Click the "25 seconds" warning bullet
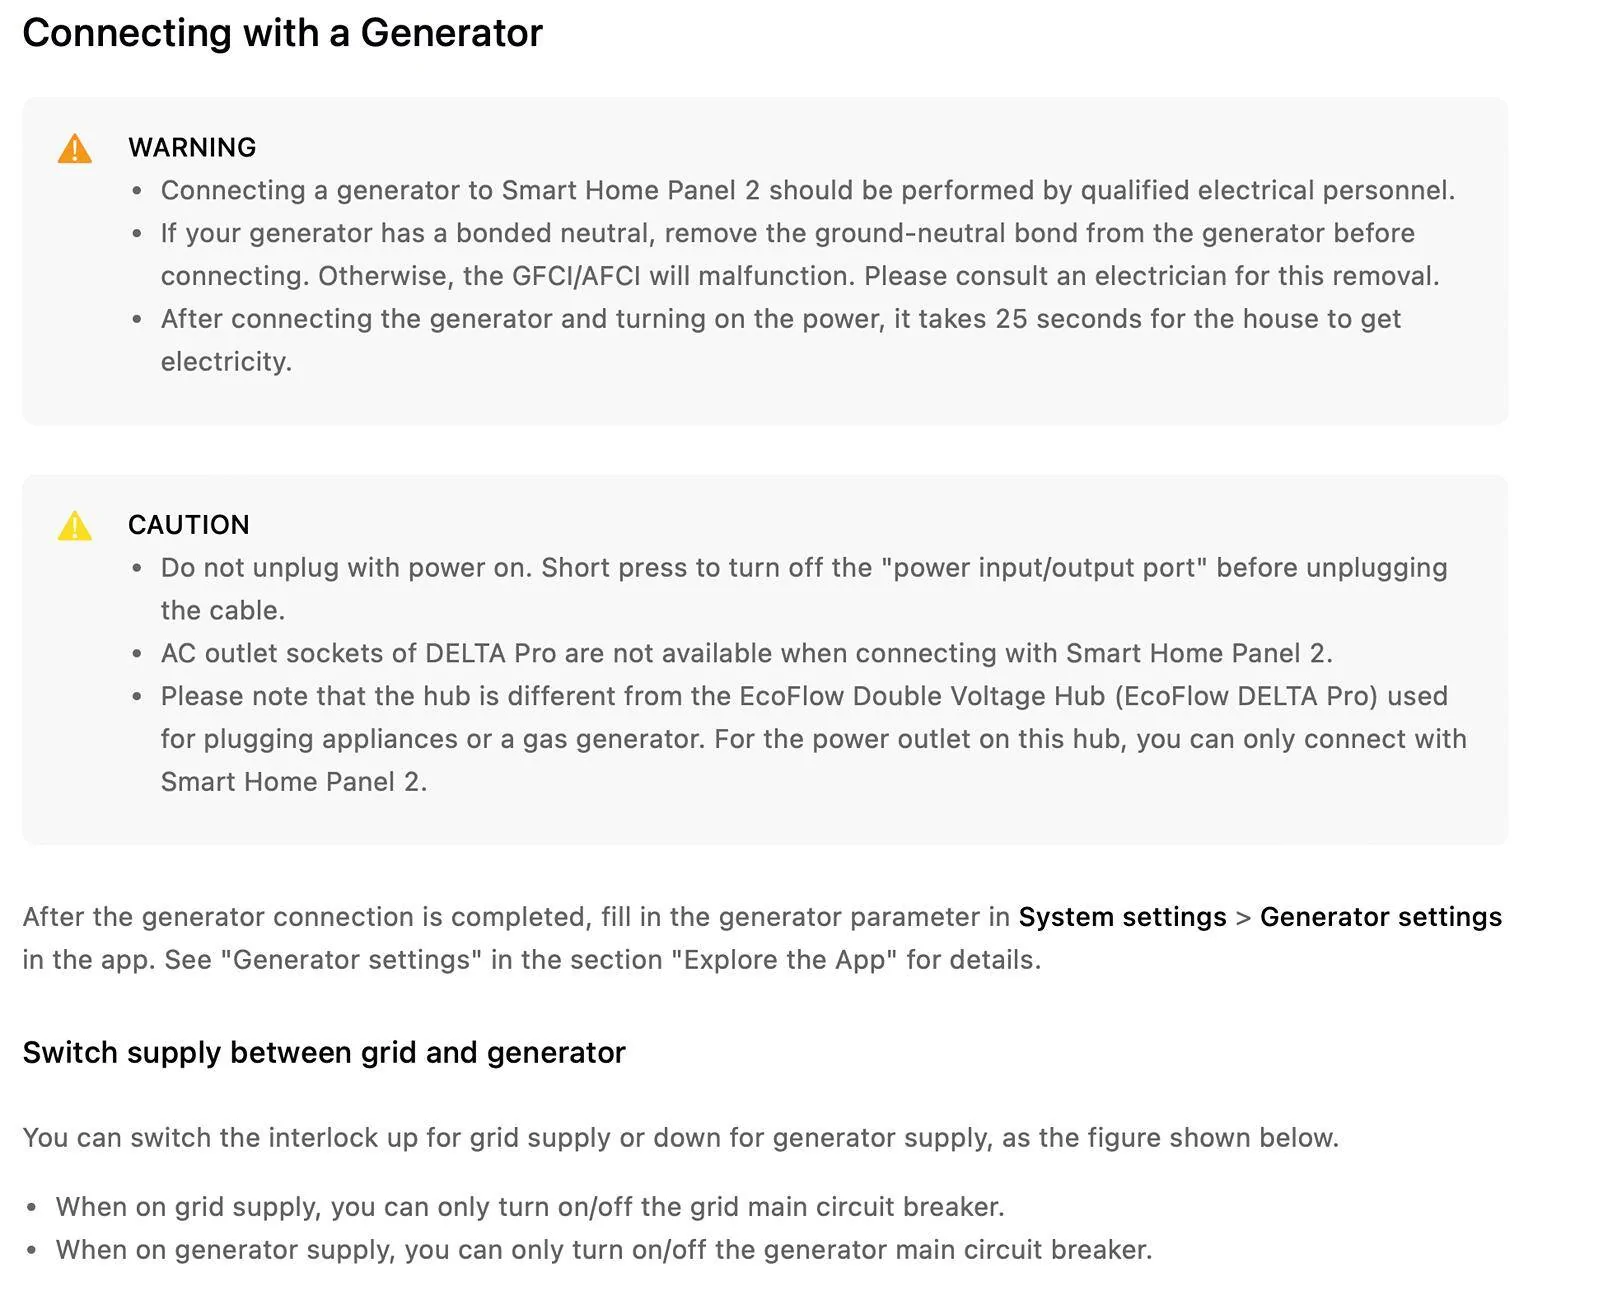Image resolution: width=1603 pixels, height=1300 pixels. (781, 340)
